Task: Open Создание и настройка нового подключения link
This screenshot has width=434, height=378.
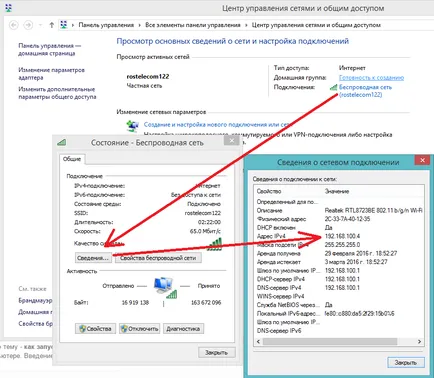Action: click(217, 125)
